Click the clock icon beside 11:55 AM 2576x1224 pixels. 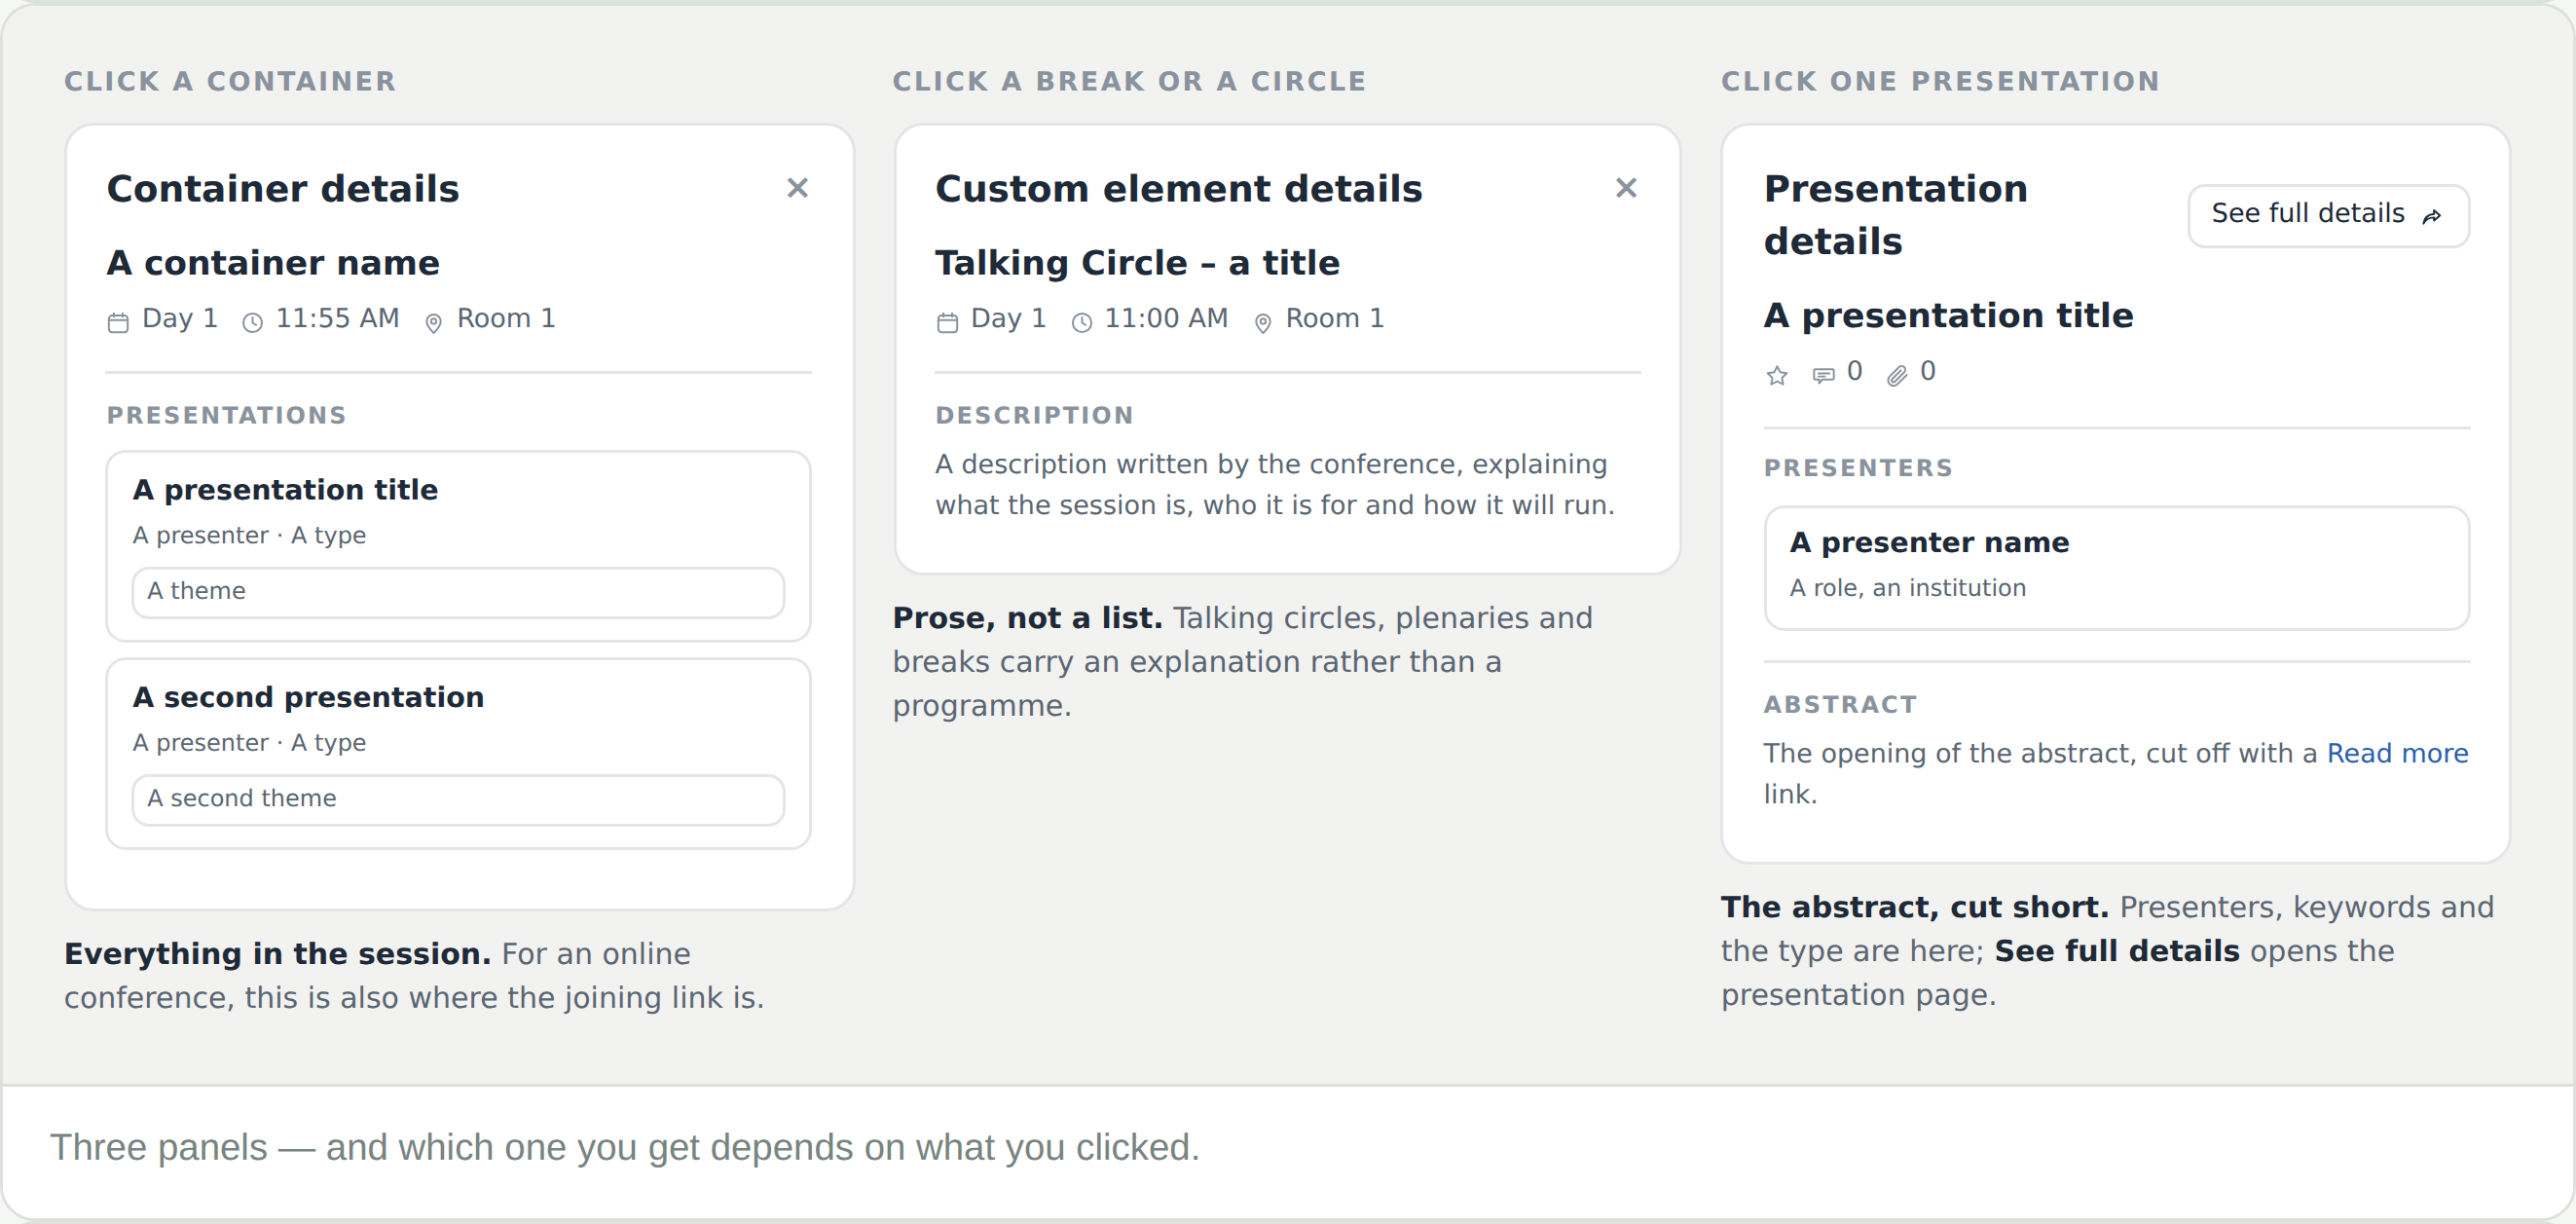point(253,322)
